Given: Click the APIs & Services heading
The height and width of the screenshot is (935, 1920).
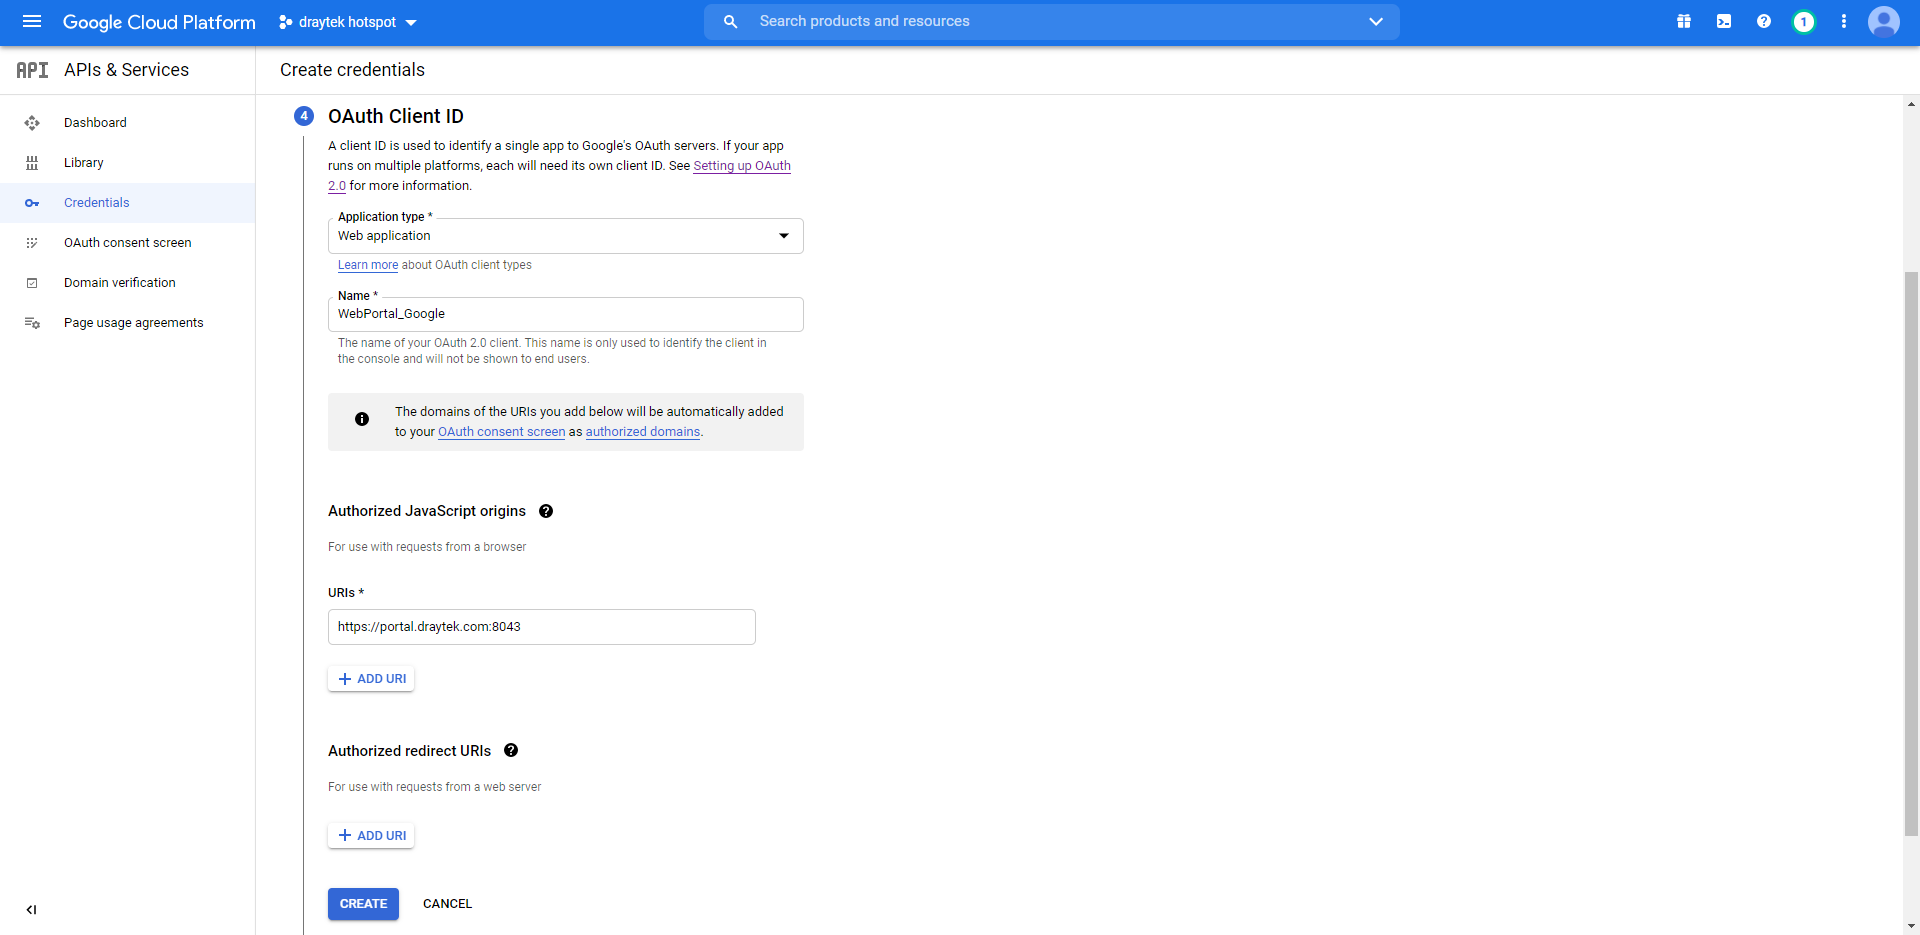Looking at the screenshot, I should pos(126,70).
